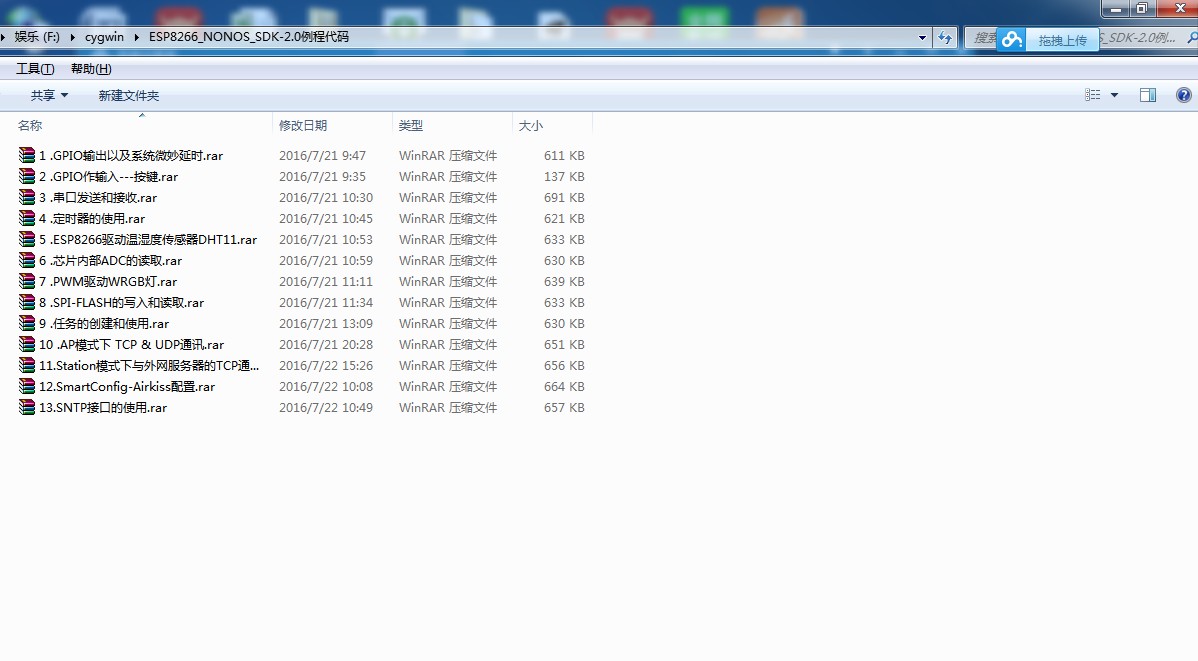
Task: Click size value 691 KB
Action: tap(564, 197)
